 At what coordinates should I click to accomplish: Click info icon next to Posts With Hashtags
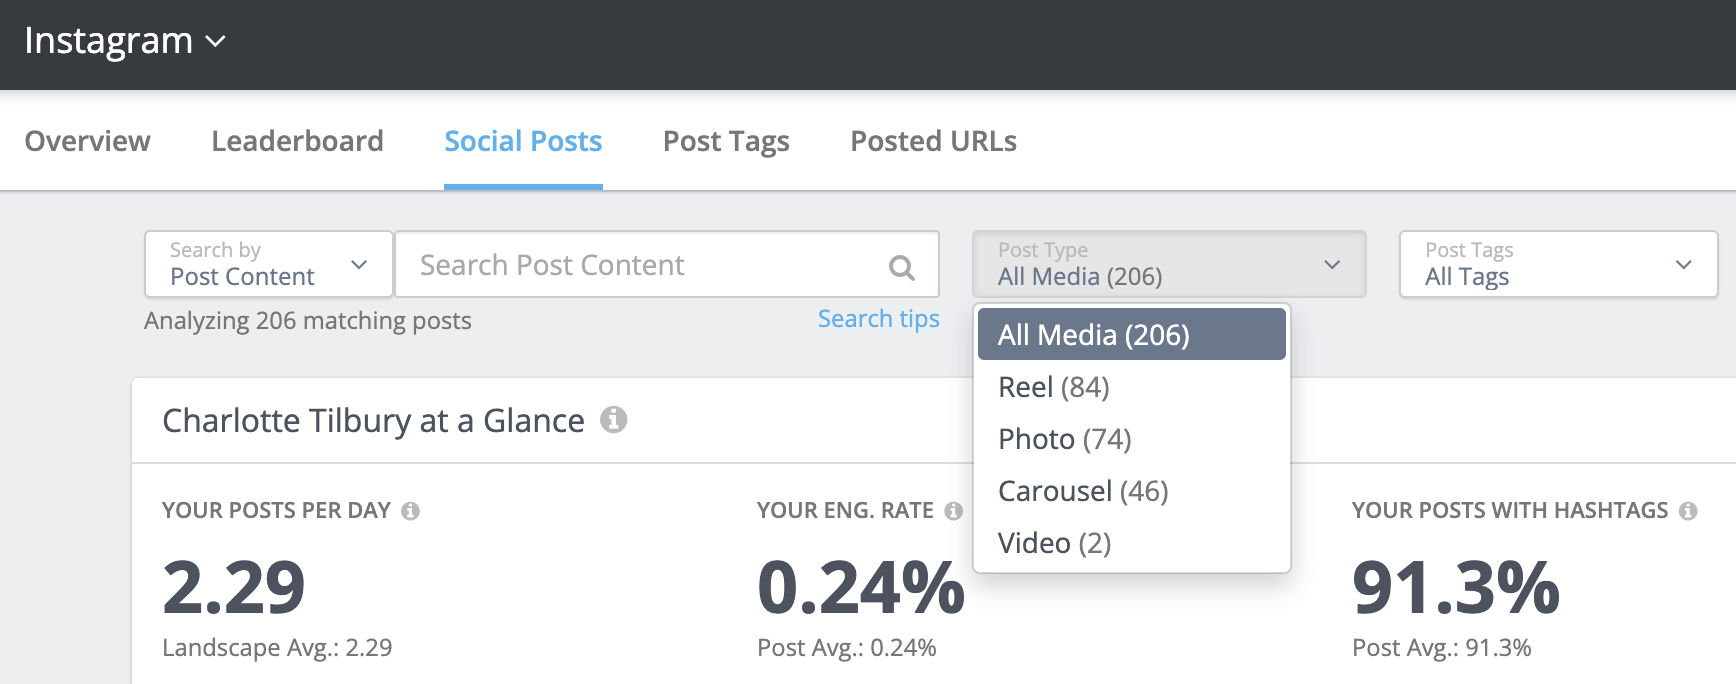point(1688,511)
